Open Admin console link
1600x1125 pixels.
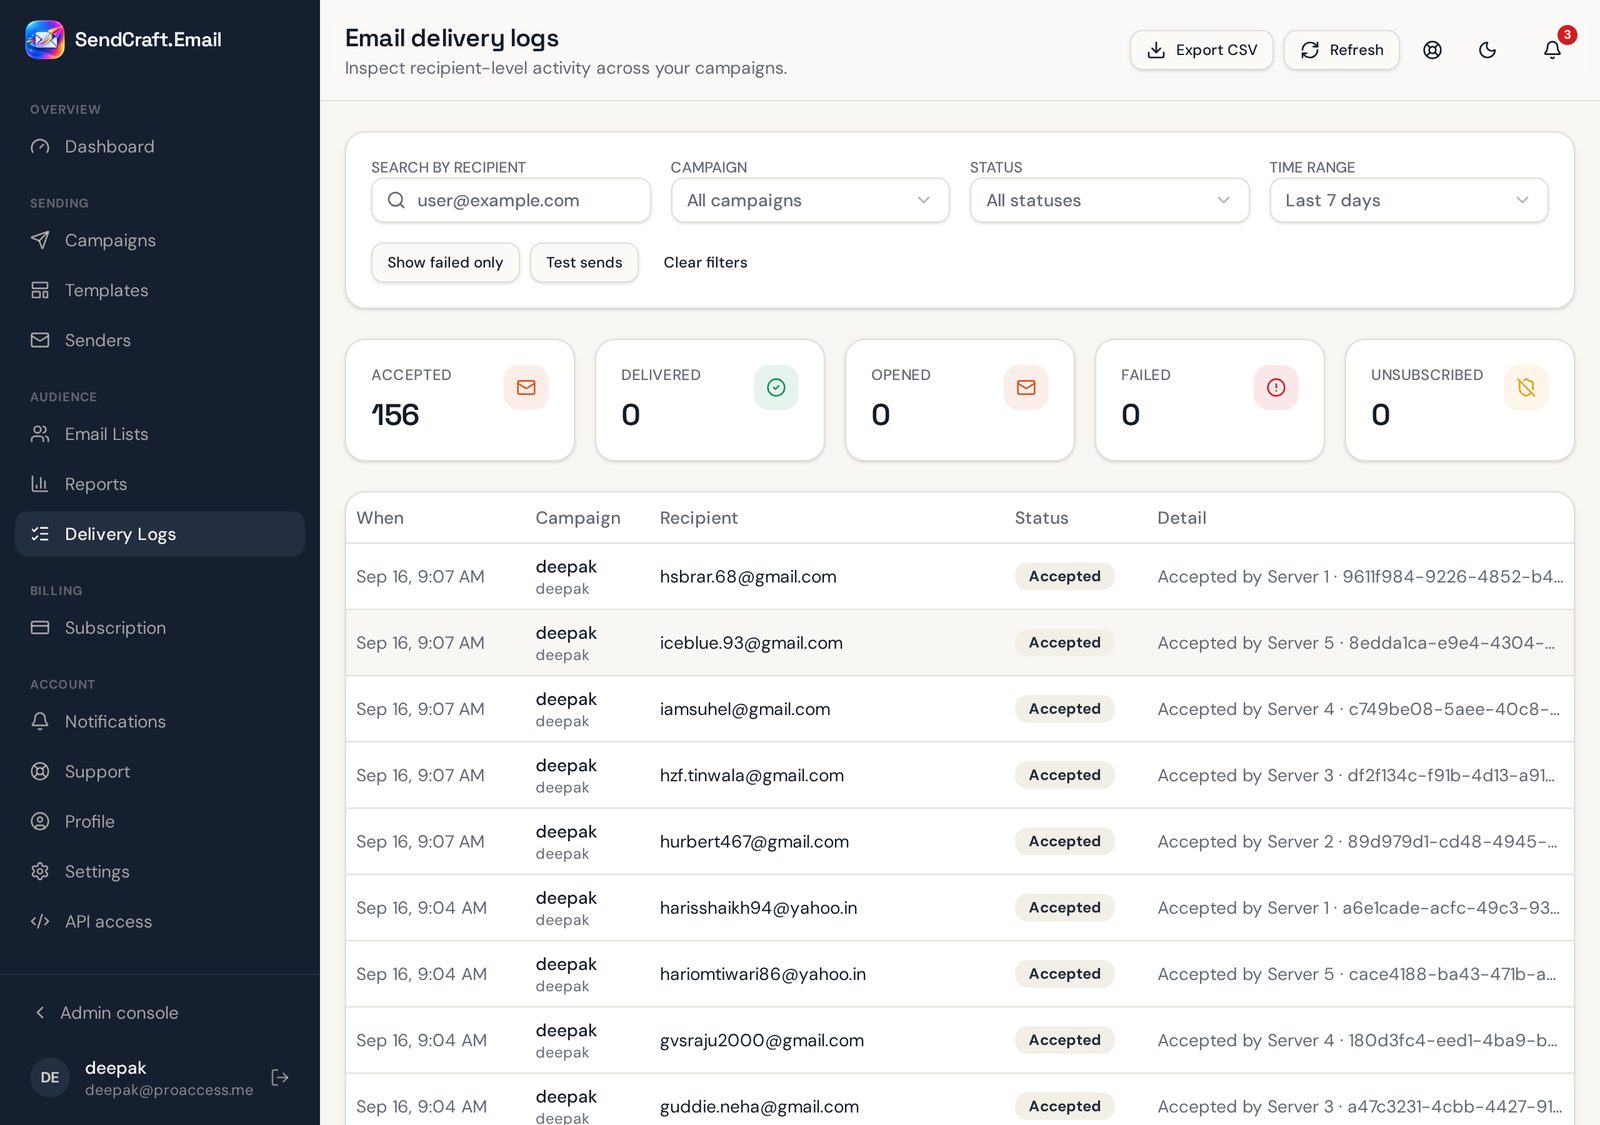(119, 1013)
